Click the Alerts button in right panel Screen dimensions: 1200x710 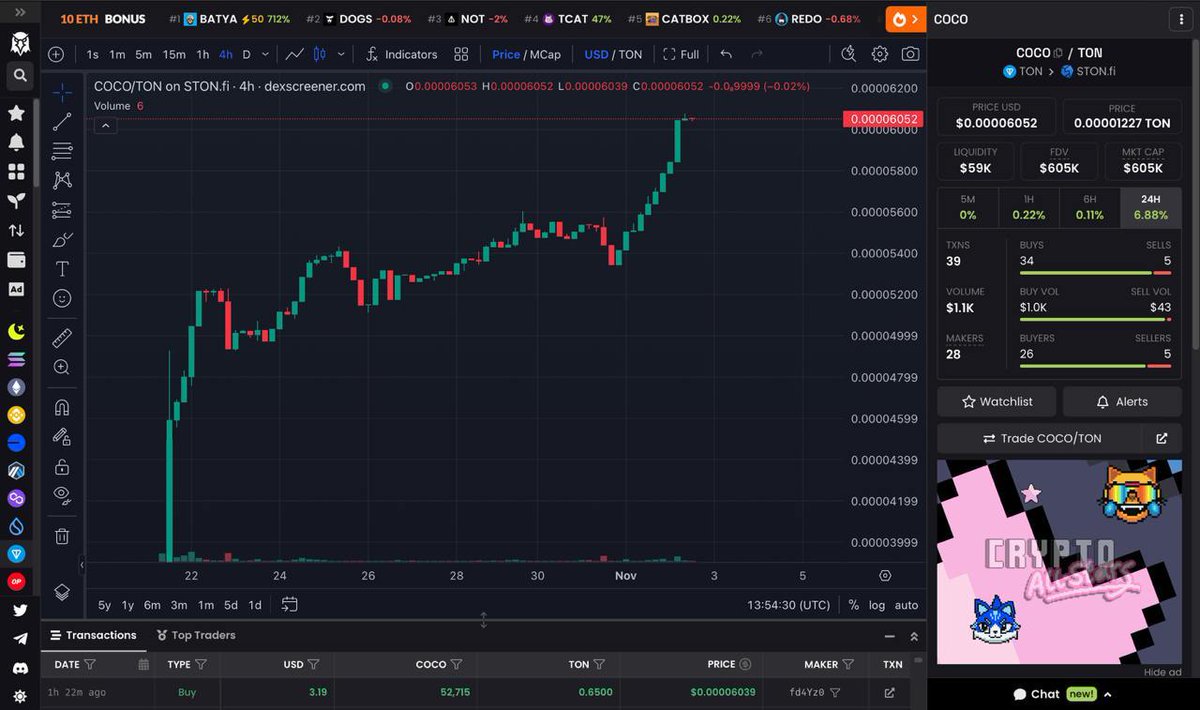pyautogui.click(x=1122, y=401)
